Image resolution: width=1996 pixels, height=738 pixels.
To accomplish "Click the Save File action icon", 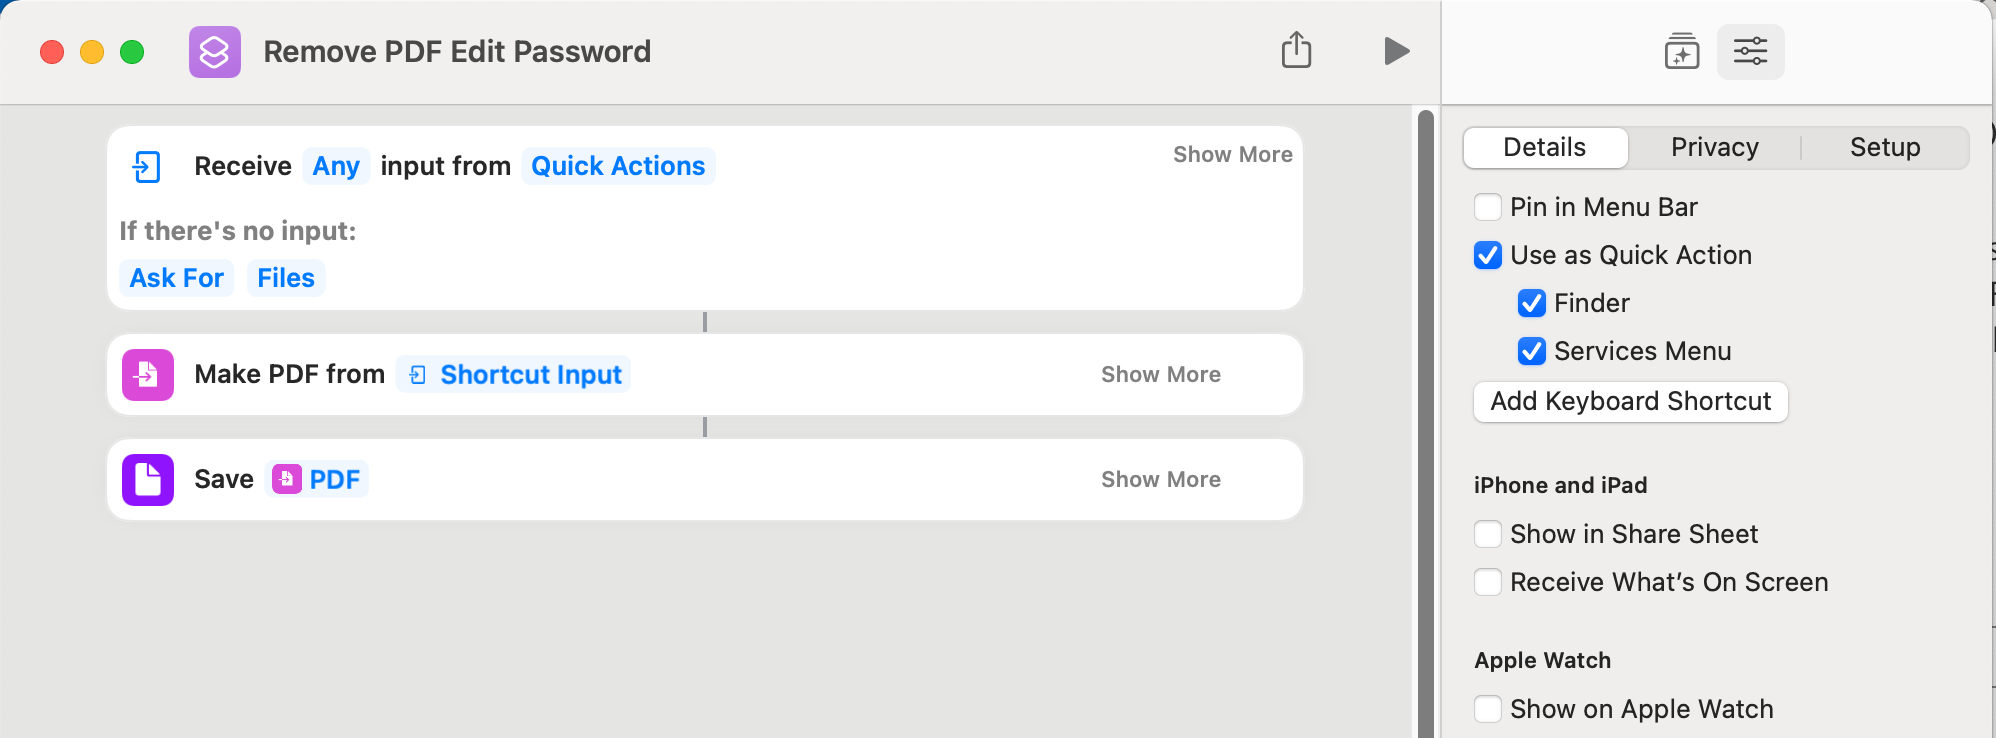I will tap(148, 480).
